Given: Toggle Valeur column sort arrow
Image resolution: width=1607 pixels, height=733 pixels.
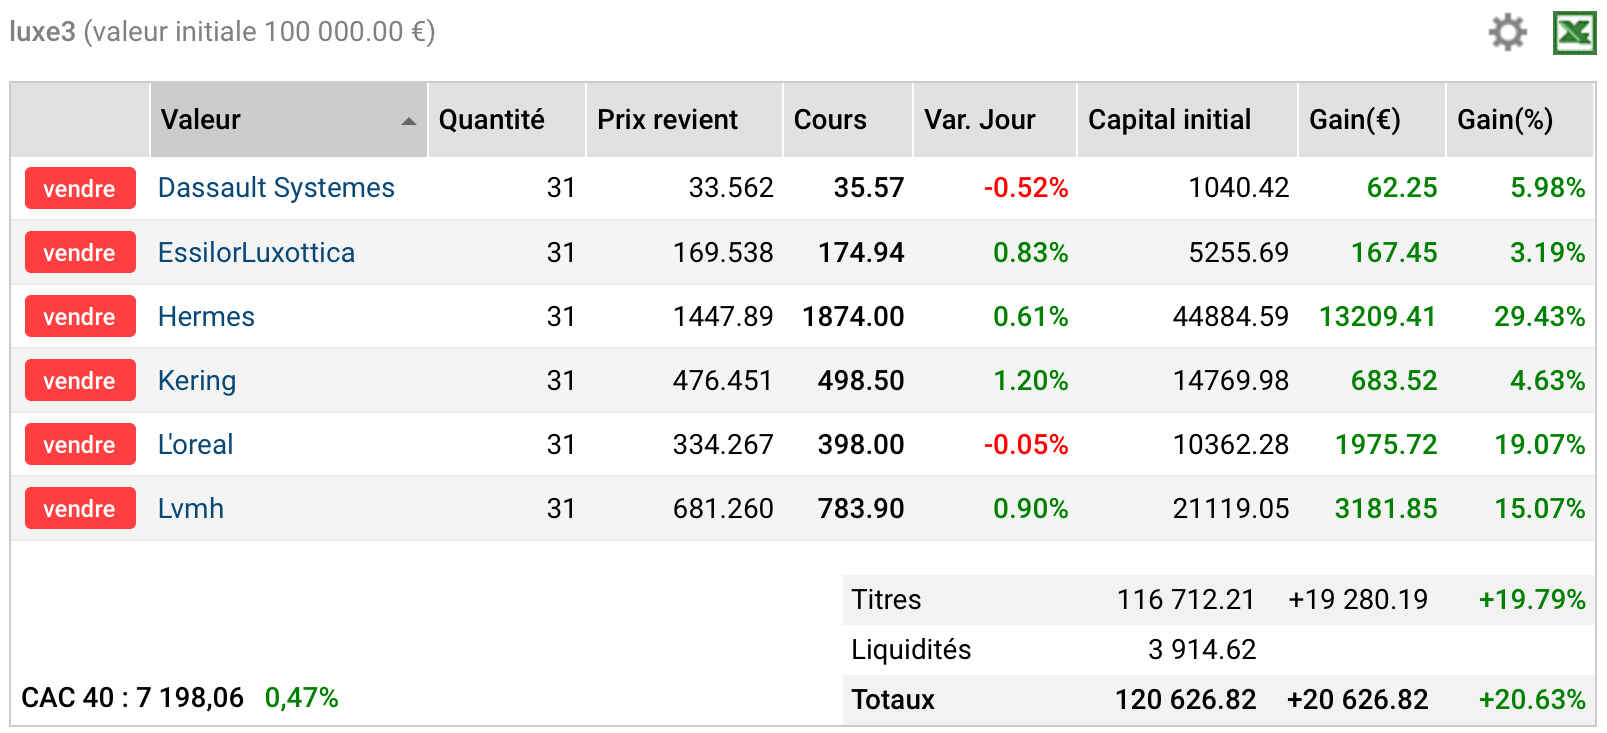Looking at the screenshot, I should [x=408, y=121].
